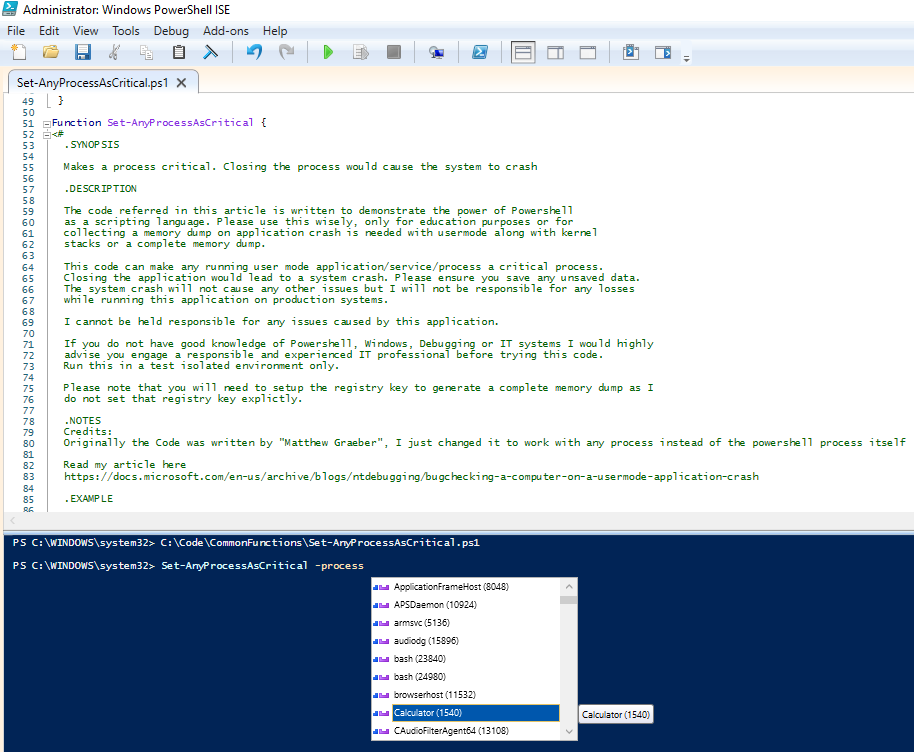Click the Stop Operation square icon
The image size is (914, 752).
(x=394, y=53)
